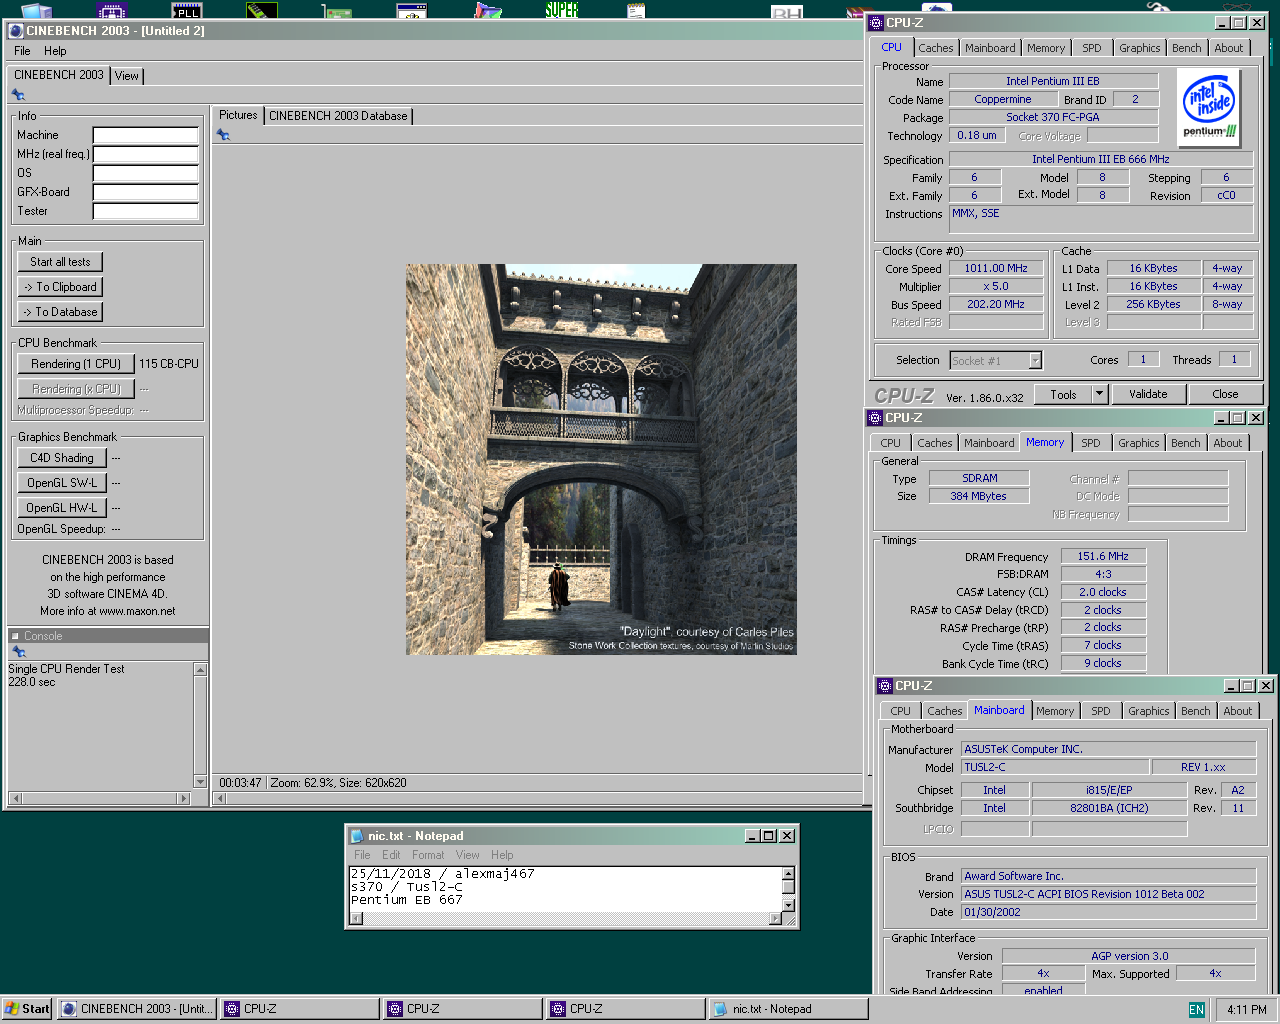Image resolution: width=1280 pixels, height=1024 pixels.
Task: Click the Console horizontal scrollbar right arrow
Action: [x=183, y=798]
